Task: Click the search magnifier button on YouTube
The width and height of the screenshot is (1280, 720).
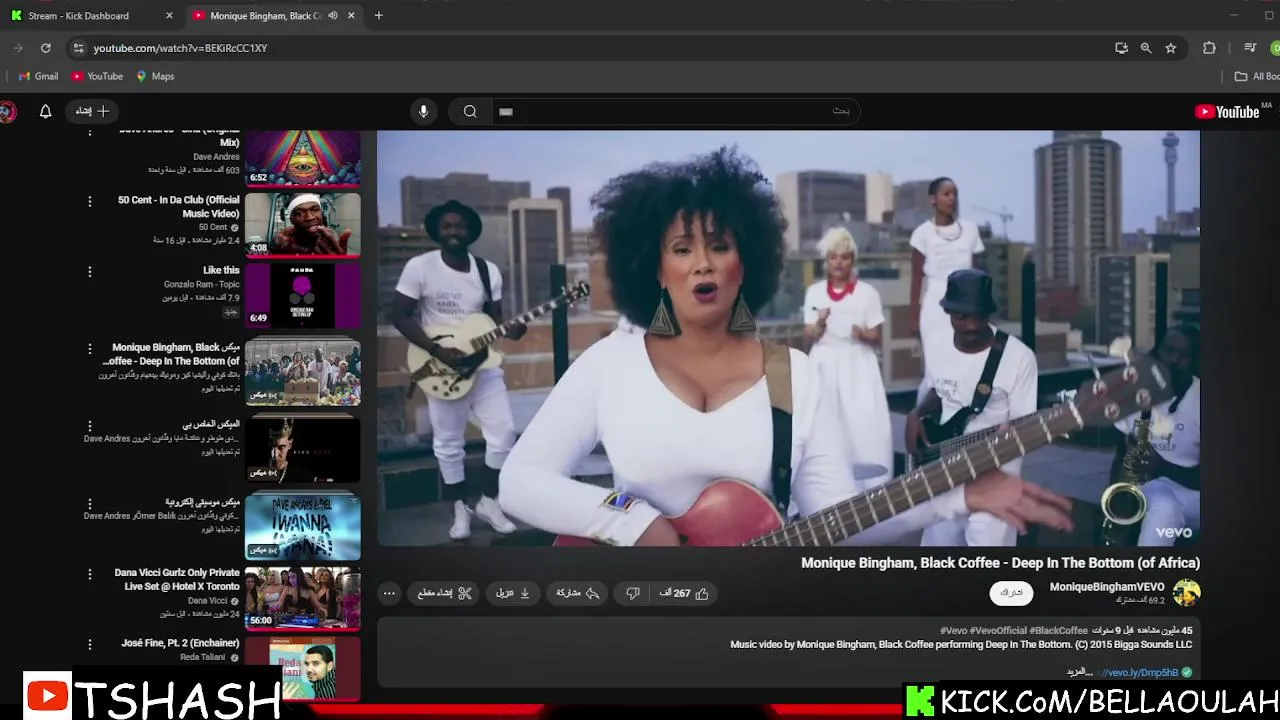Action: point(470,111)
